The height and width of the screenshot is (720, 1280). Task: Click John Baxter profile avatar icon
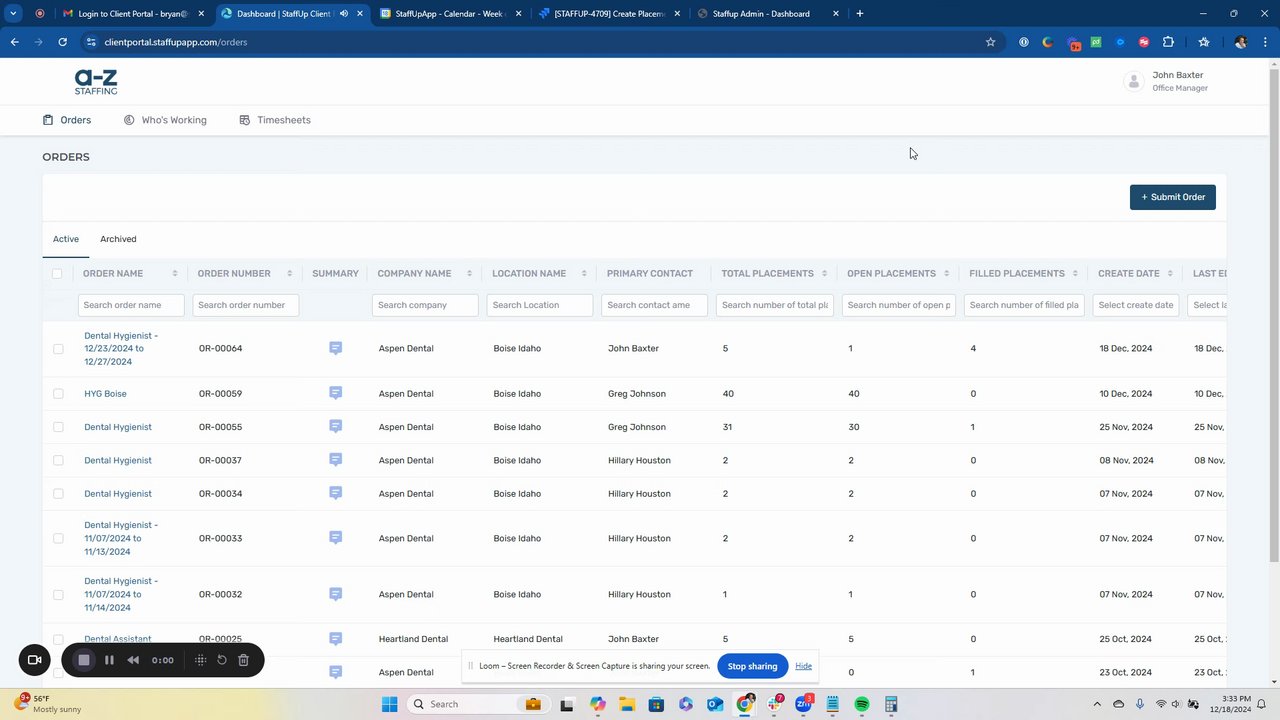coord(1133,82)
